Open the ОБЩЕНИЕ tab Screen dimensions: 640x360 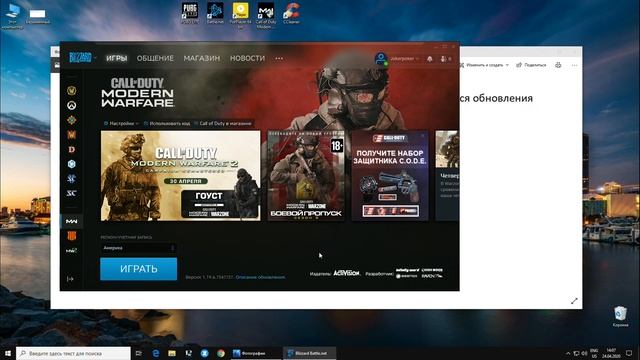click(155, 58)
